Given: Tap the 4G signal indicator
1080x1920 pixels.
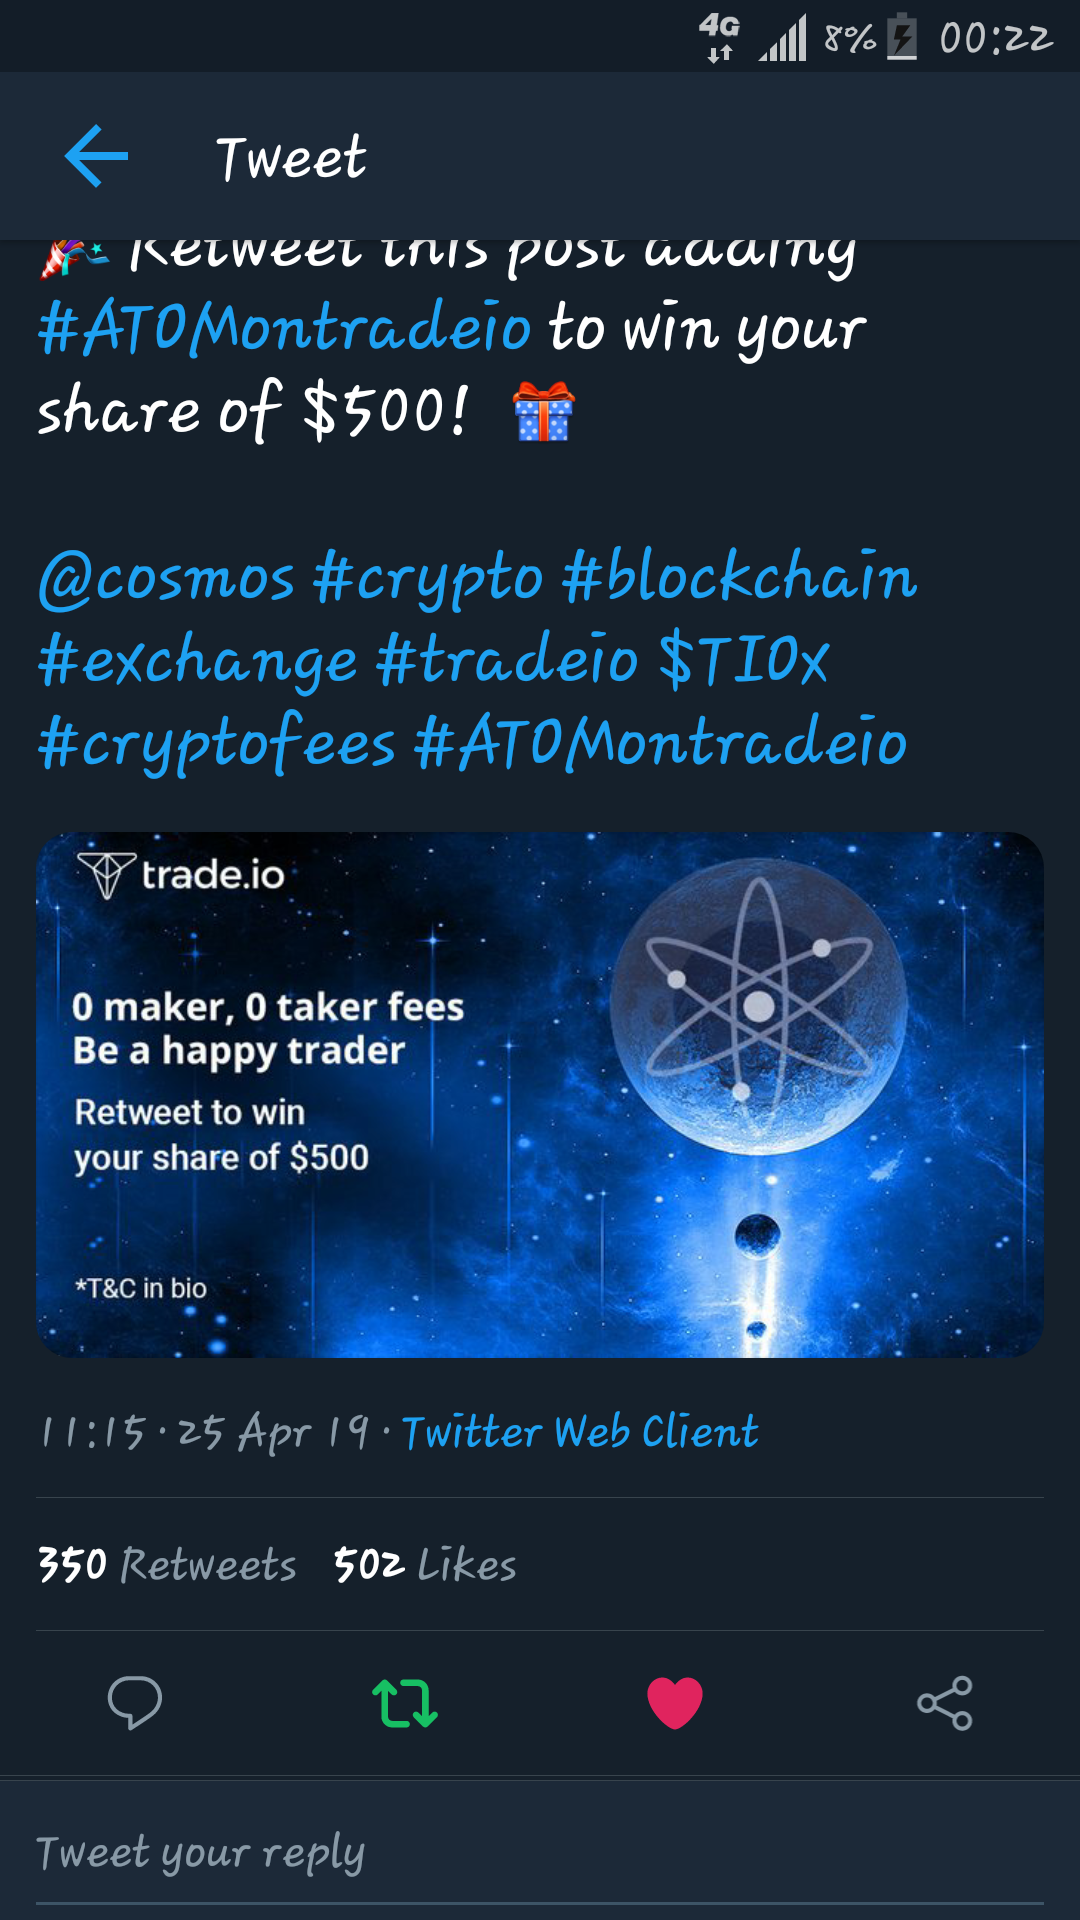Looking at the screenshot, I should click(720, 37).
